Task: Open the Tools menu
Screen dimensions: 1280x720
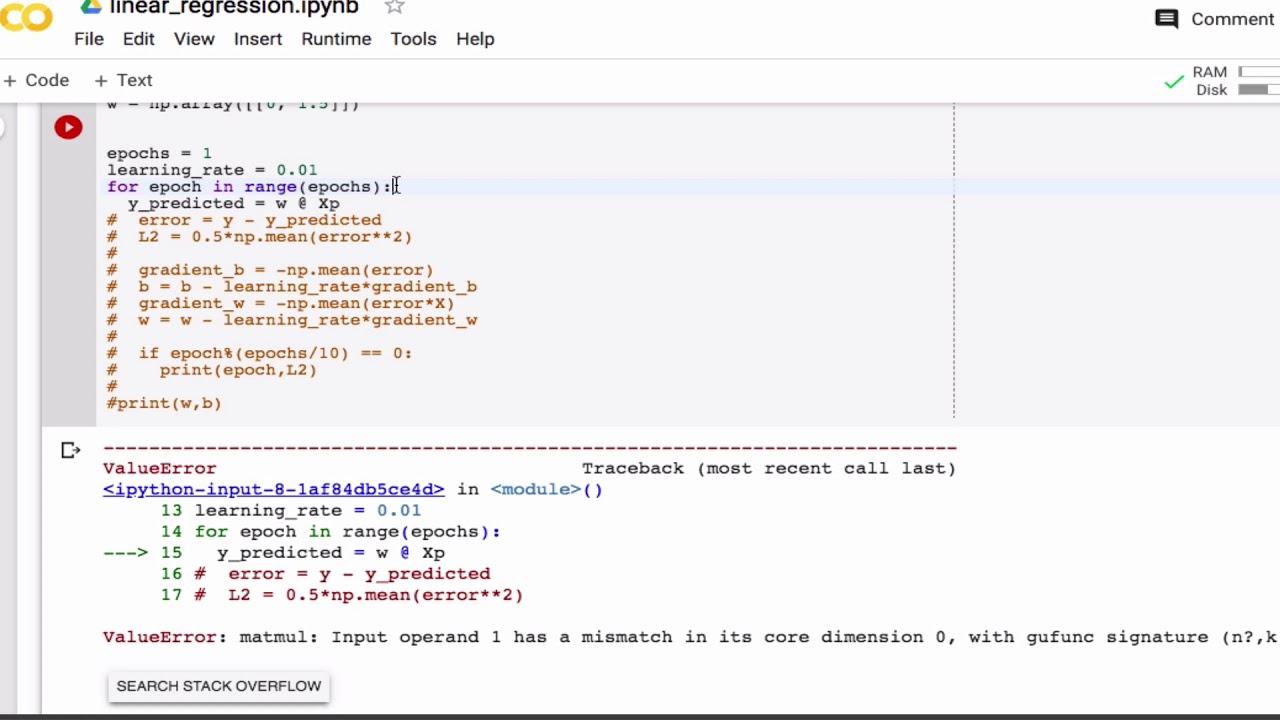Action: (x=413, y=39)
